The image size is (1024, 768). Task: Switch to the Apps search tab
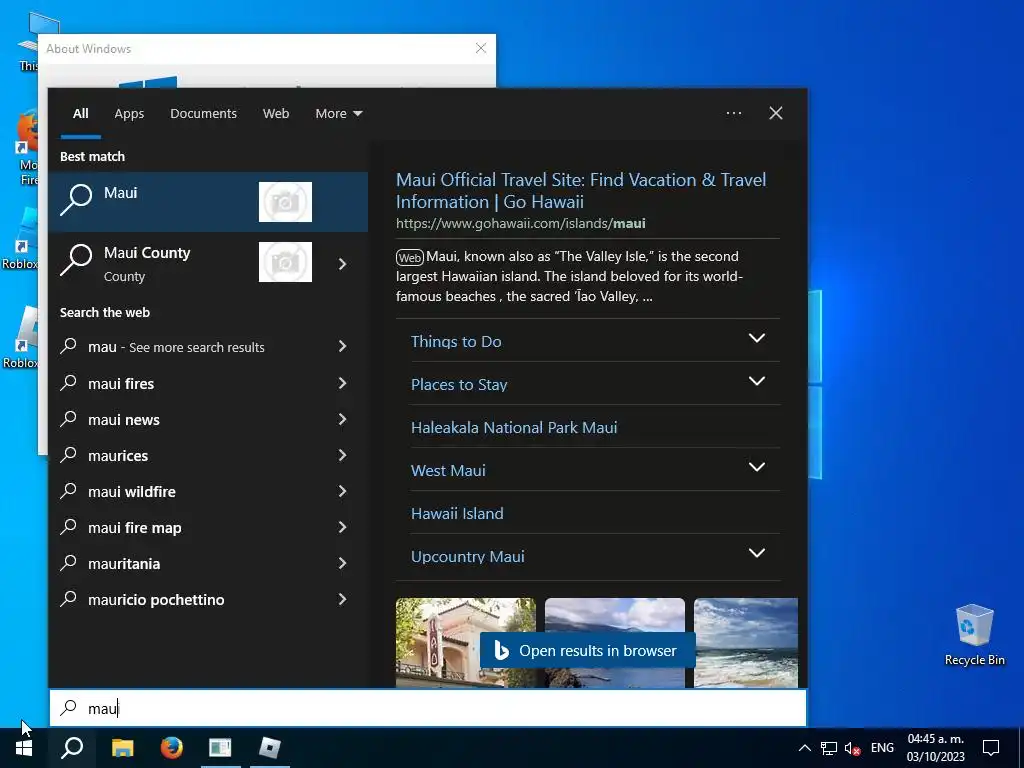(129, 114)
